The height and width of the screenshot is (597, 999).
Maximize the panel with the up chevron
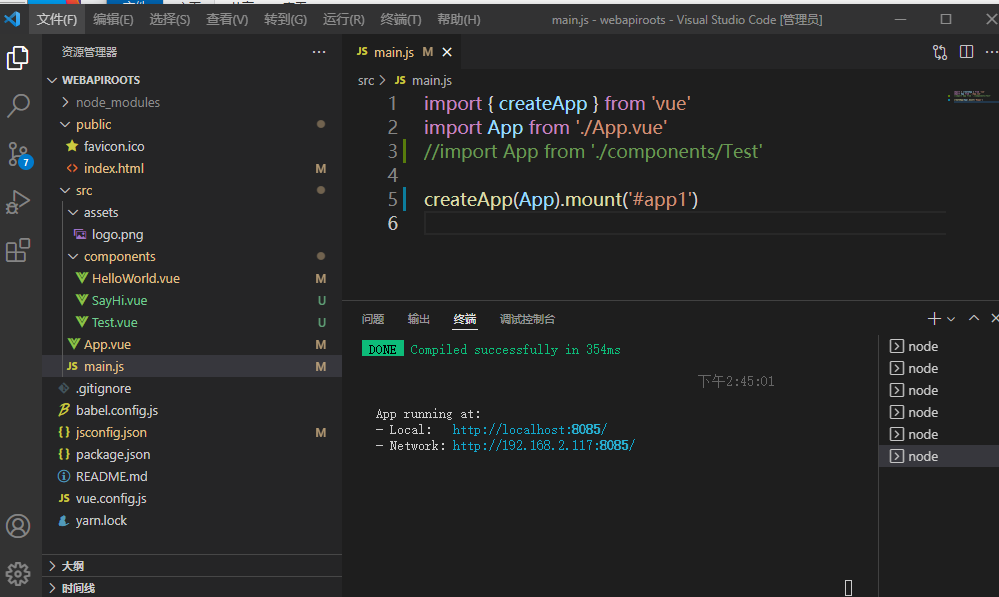(973, 319)
